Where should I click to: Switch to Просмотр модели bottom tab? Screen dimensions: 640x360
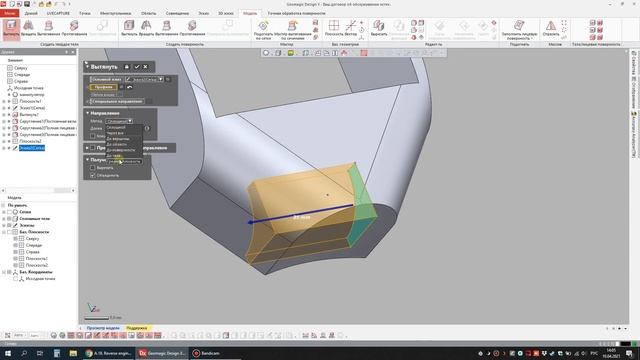(103, 328)
